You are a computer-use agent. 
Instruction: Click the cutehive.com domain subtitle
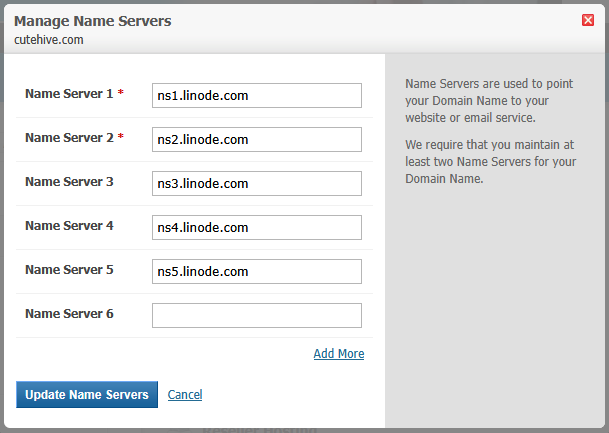tap(49, 40)
